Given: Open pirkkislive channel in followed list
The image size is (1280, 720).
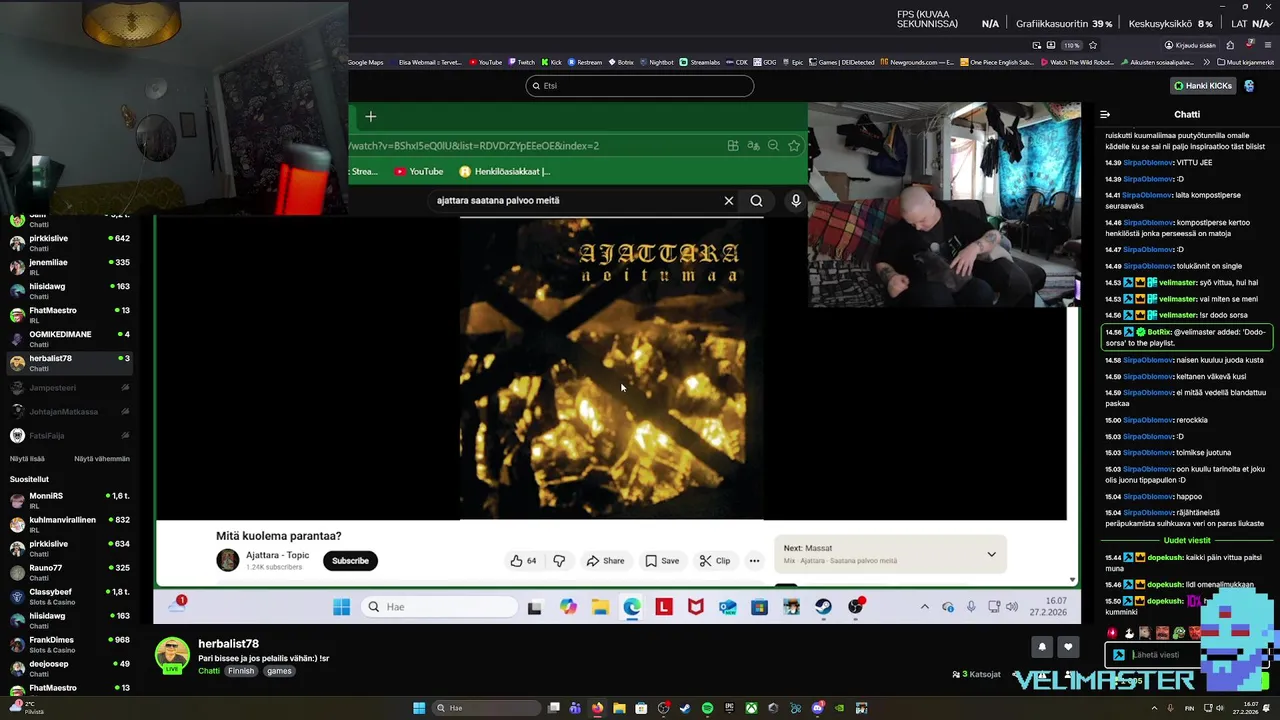Looking at the screenshot, I should pos(70,243).
